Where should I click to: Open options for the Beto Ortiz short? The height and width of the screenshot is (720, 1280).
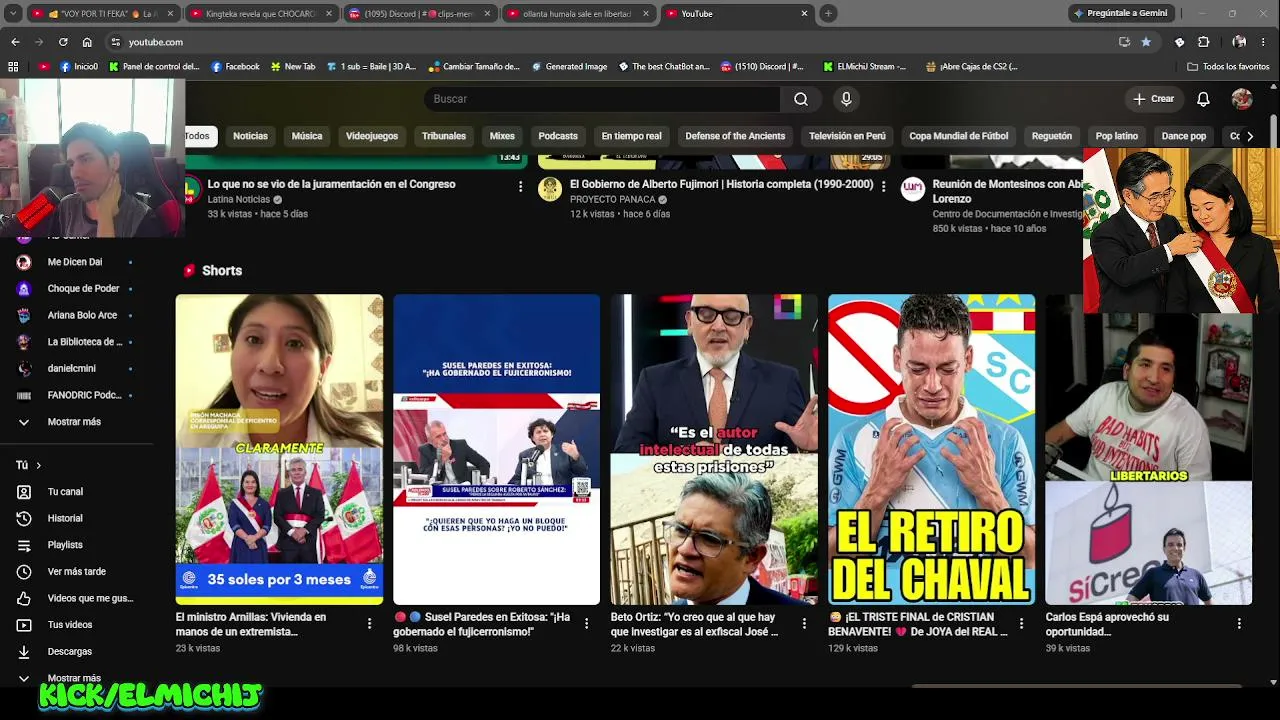804,624
